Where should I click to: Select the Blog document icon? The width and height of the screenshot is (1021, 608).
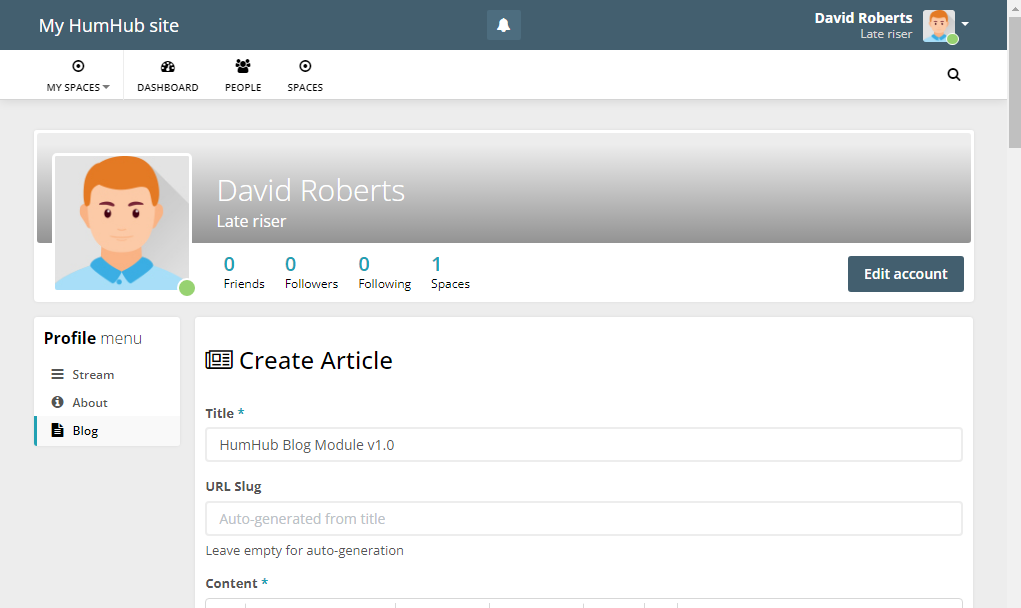tap(57, 430)
